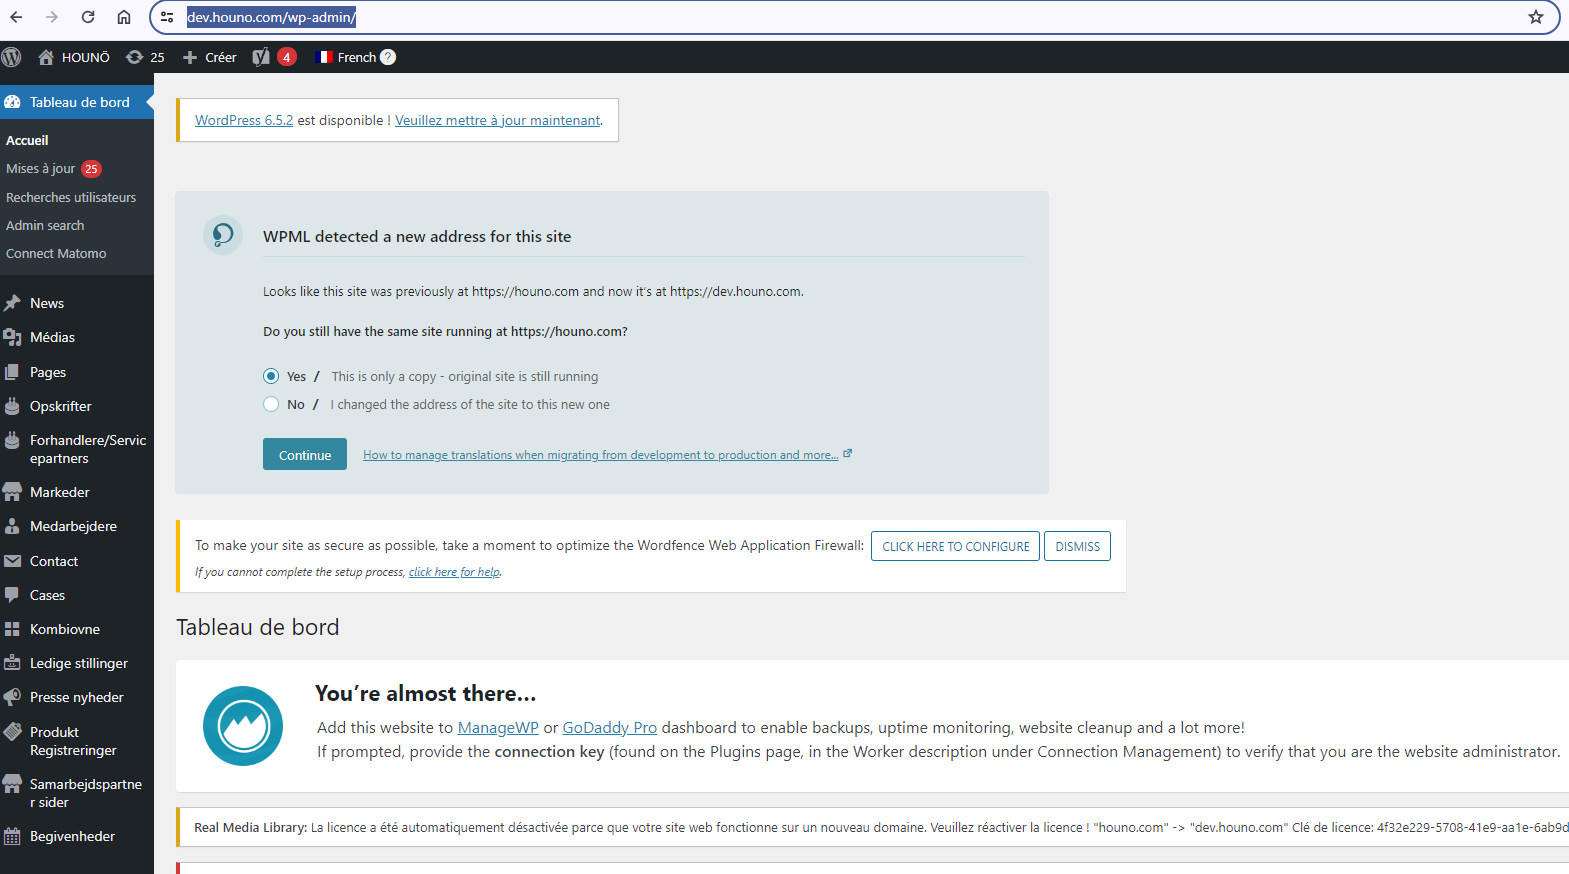
Task: Click the WordPress 6.5.2 link
Action: (x=244, y=120)
